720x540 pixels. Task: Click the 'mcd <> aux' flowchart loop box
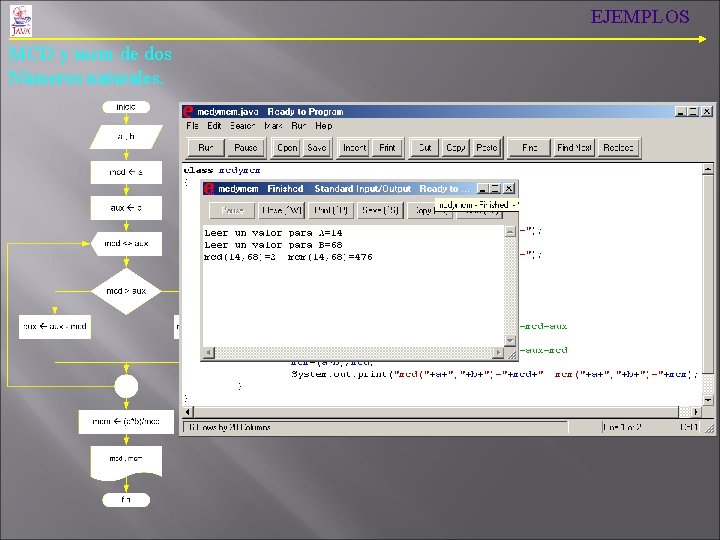(126, 243)
